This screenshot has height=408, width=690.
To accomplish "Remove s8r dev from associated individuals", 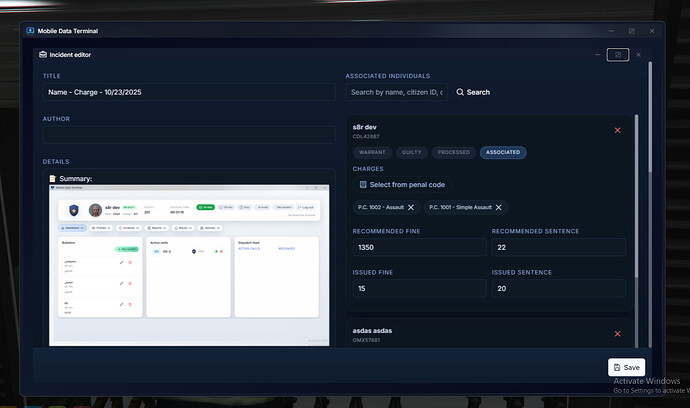I will pyautogui.click(x=617, y=130).
